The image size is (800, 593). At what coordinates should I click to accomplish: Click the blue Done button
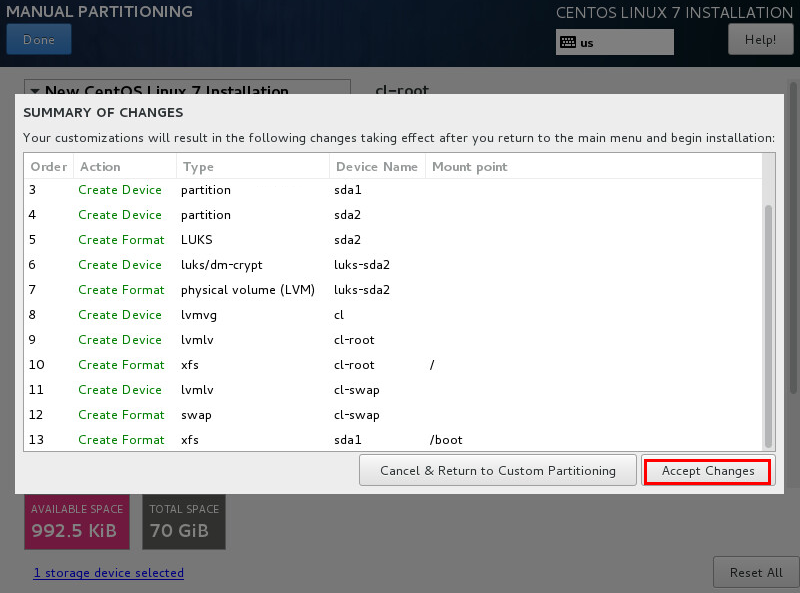coord(39,40)
